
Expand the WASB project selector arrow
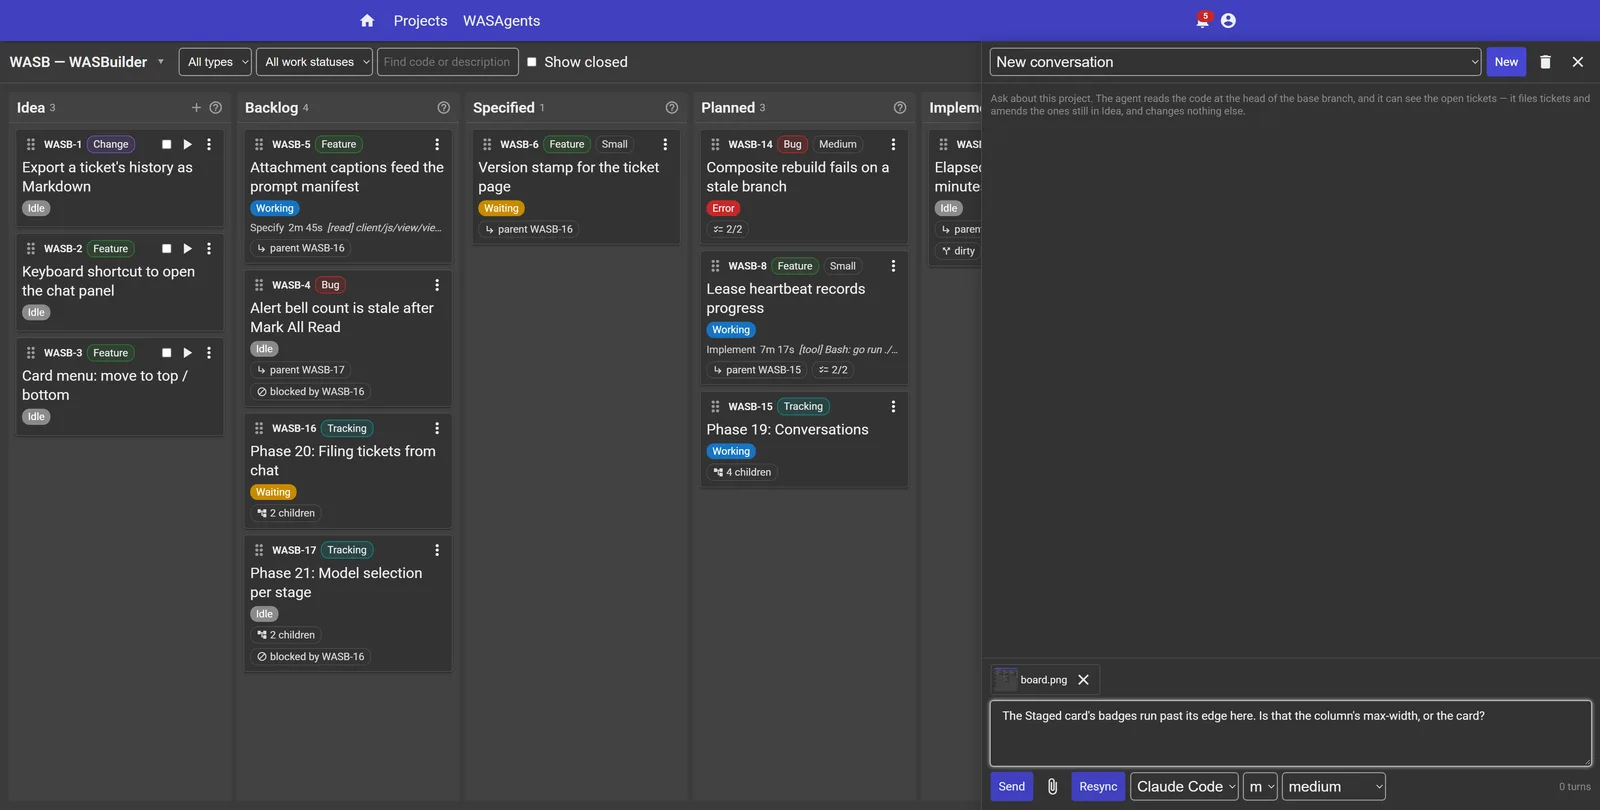[x=161, y=62]
